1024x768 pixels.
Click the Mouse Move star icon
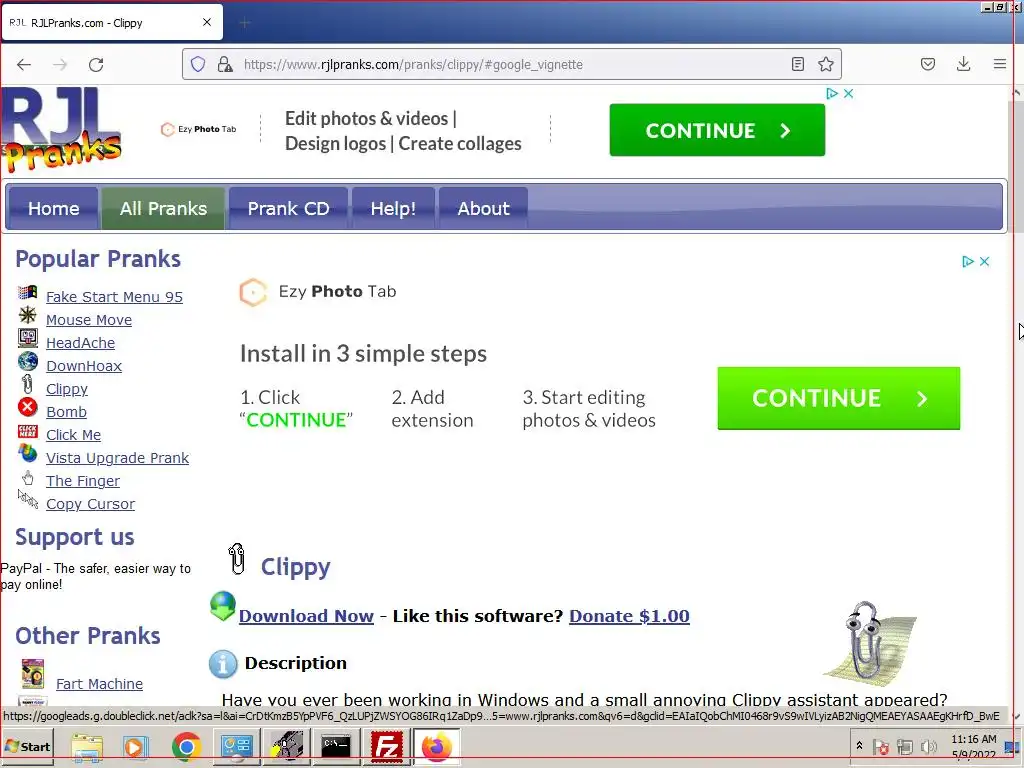pyautogui.click(x=27, y=315)
